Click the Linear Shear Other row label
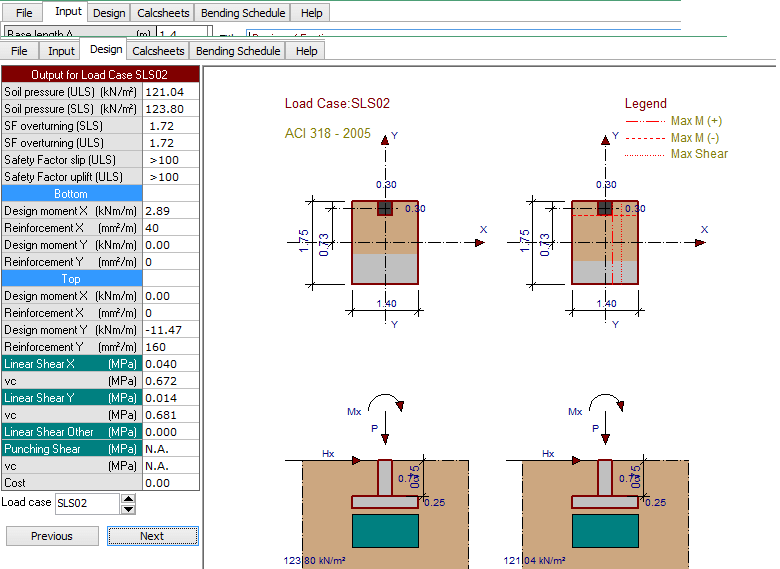Viewport: 780px width, 569px height. [x=72, y=432]
